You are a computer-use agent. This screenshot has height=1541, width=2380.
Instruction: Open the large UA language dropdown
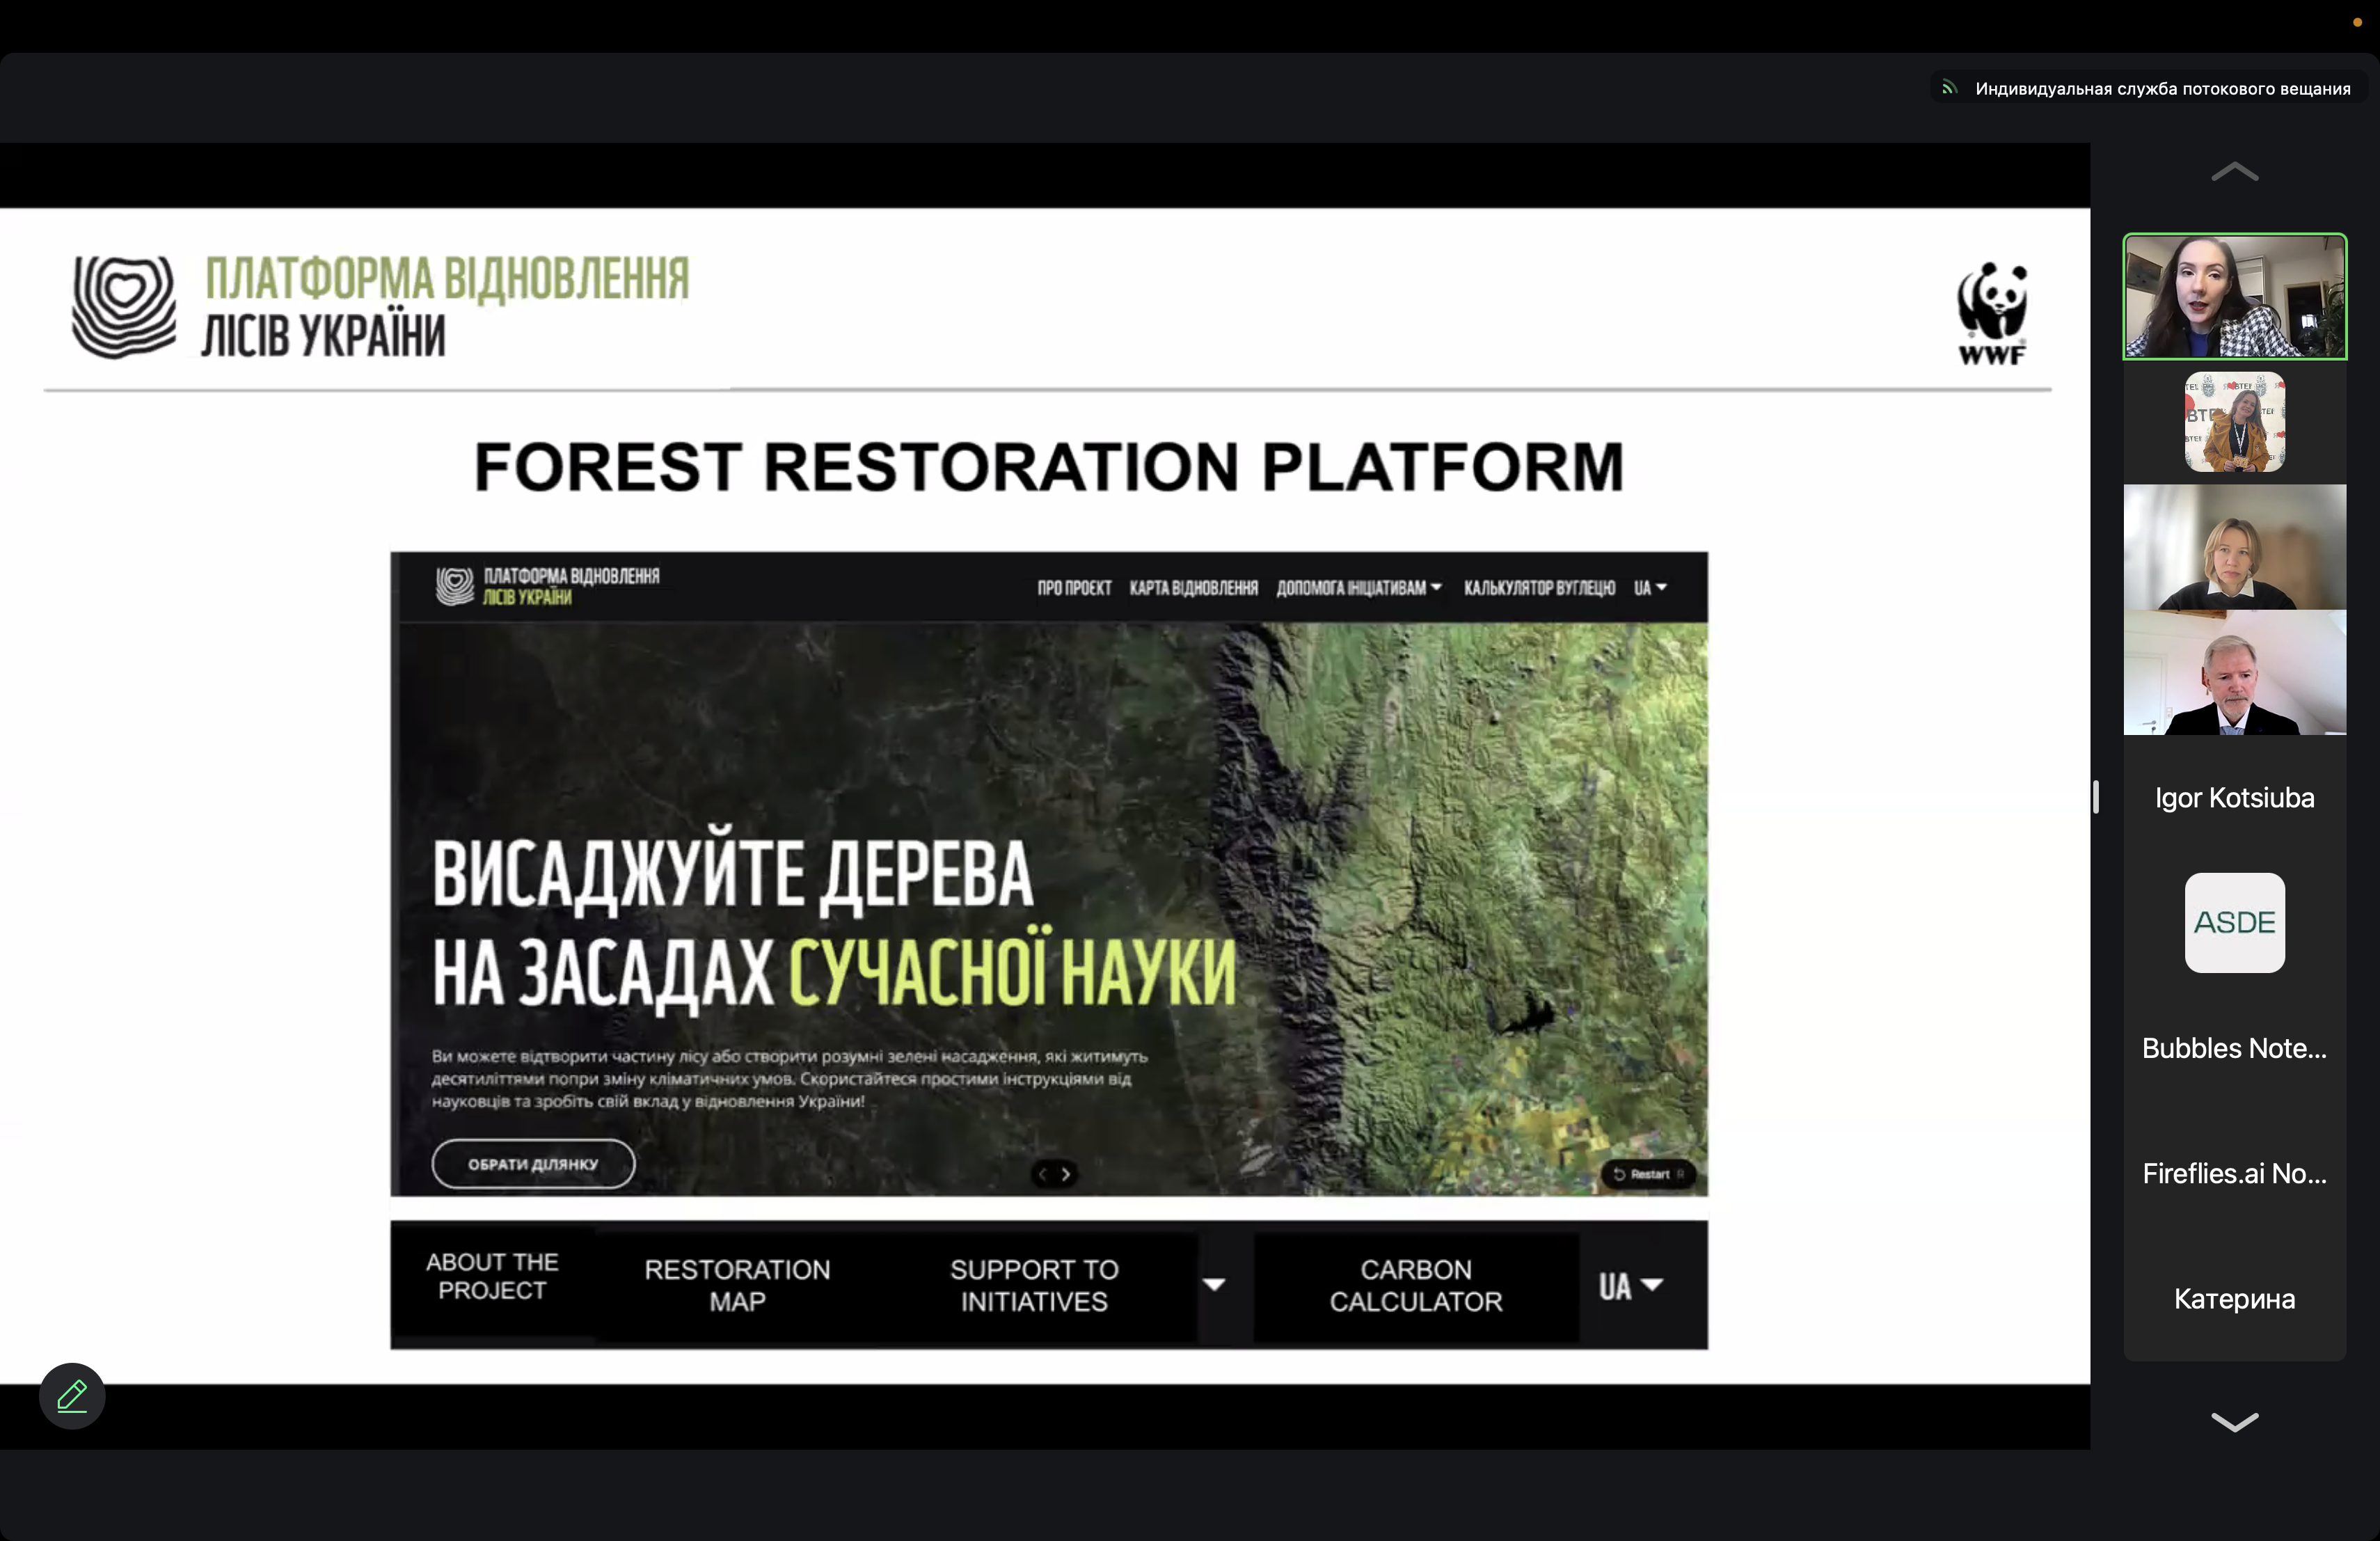pos(1630,1286)
